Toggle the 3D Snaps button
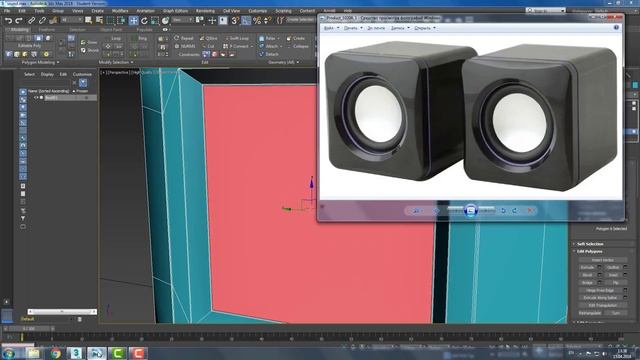 point(235,20)
